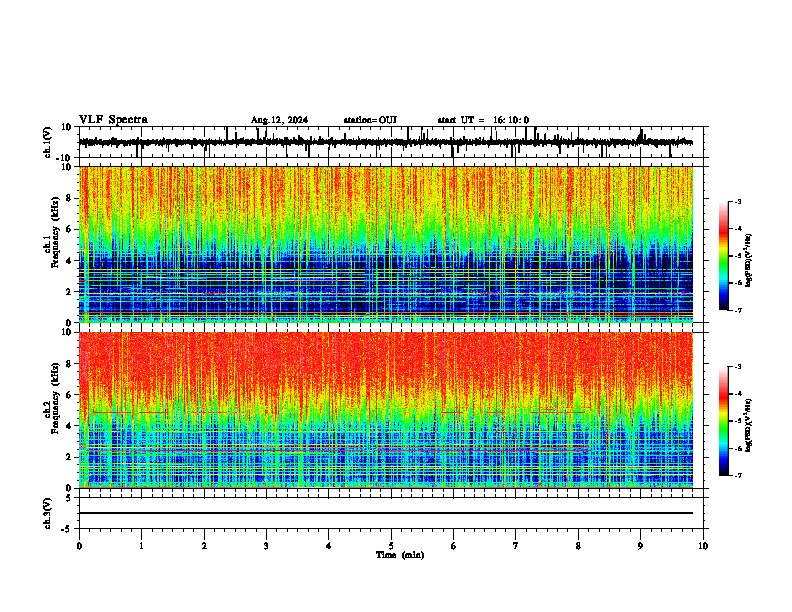Click time axis tick label "10"

(x=703, y=546)
